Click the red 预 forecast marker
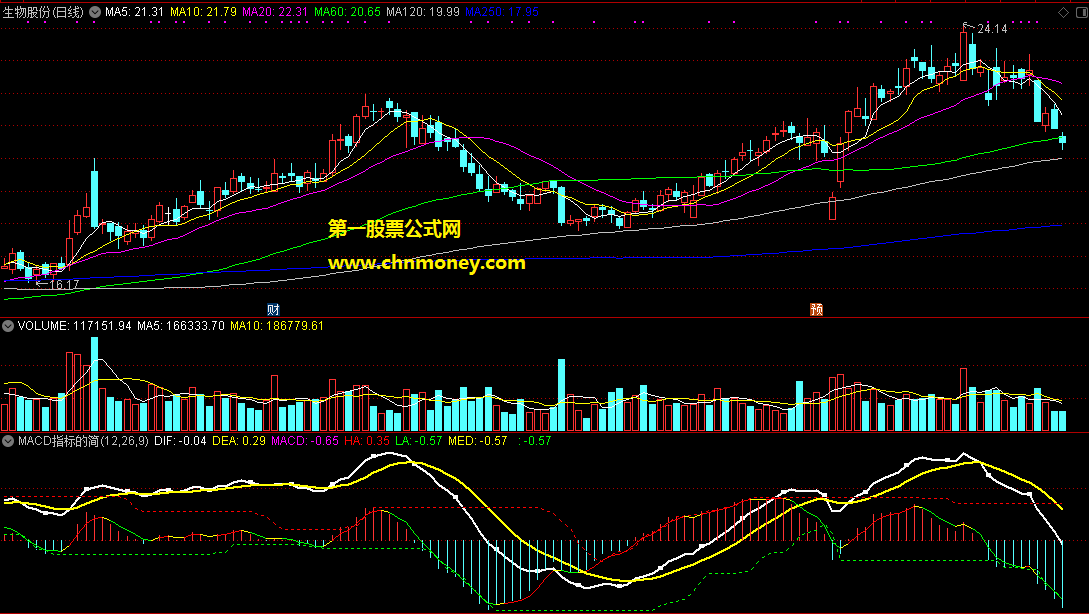Viewport: 1089px width, 614px height. point(817,309)
